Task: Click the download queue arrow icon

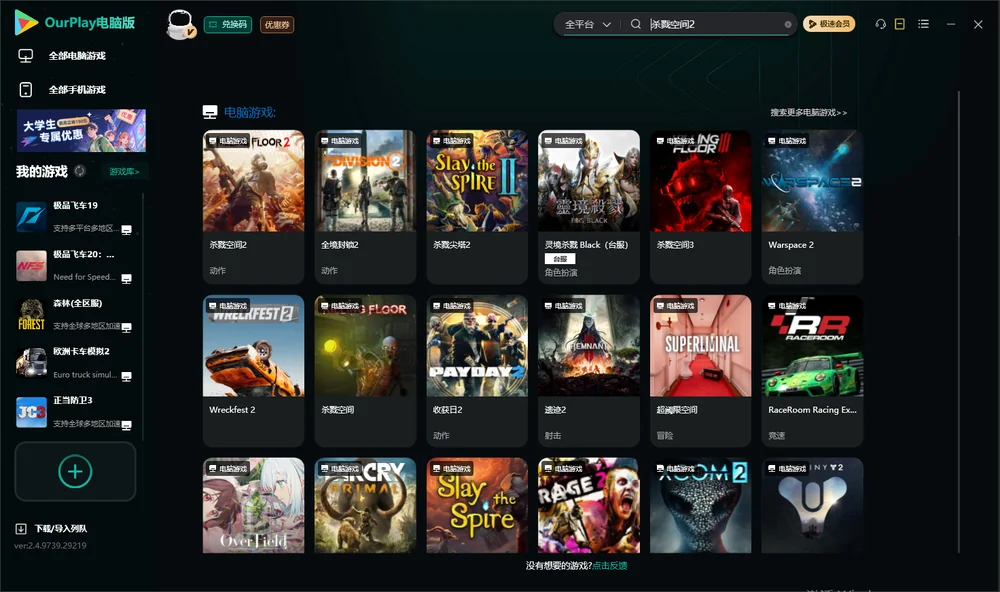Action: coord(21,528)
